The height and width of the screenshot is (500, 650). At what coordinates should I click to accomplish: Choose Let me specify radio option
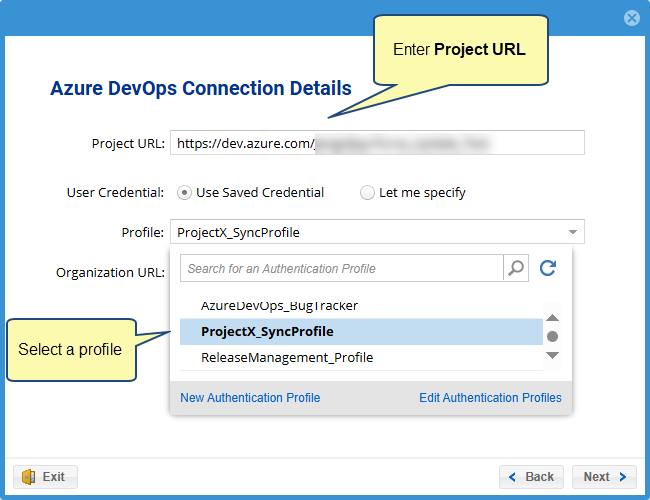coord(367,192)
